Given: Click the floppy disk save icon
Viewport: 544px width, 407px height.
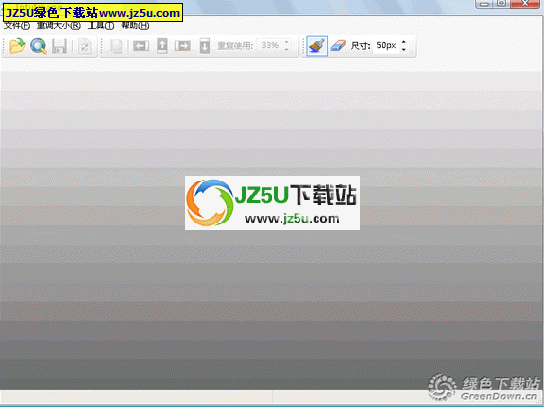Looking at the screenshot, I should pyautogui.click(x=59, y=46).
